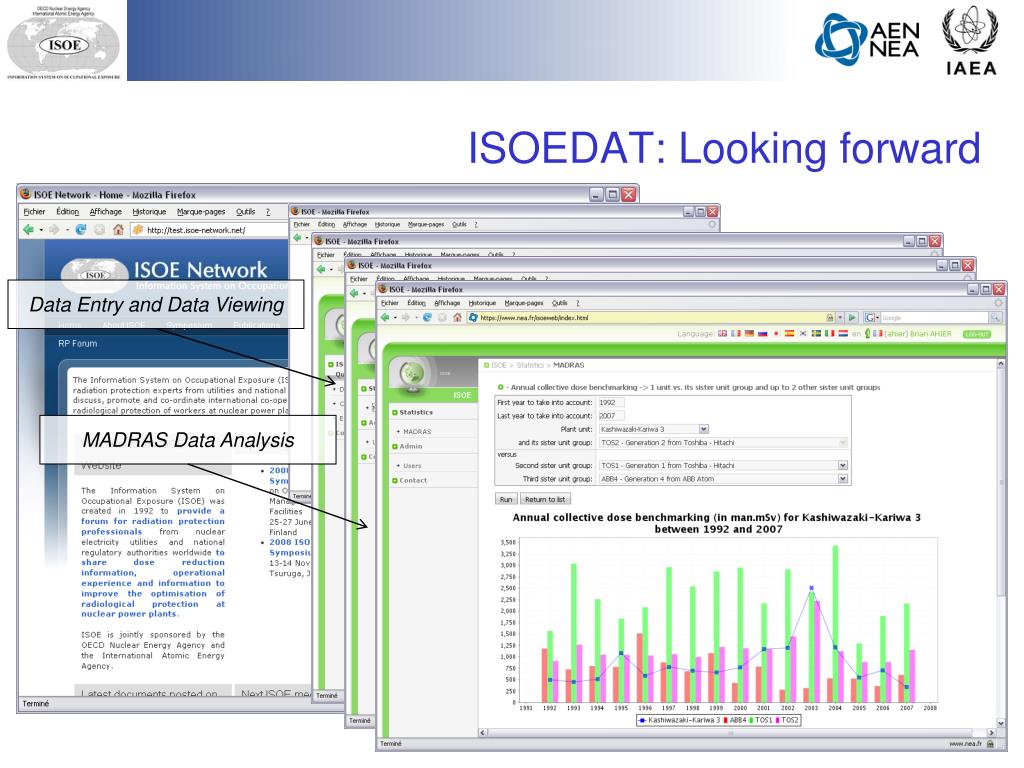The image size is (1024, 768).
Task: Click the home icon in the ISOE Network Home window
Action: (118, 229)
